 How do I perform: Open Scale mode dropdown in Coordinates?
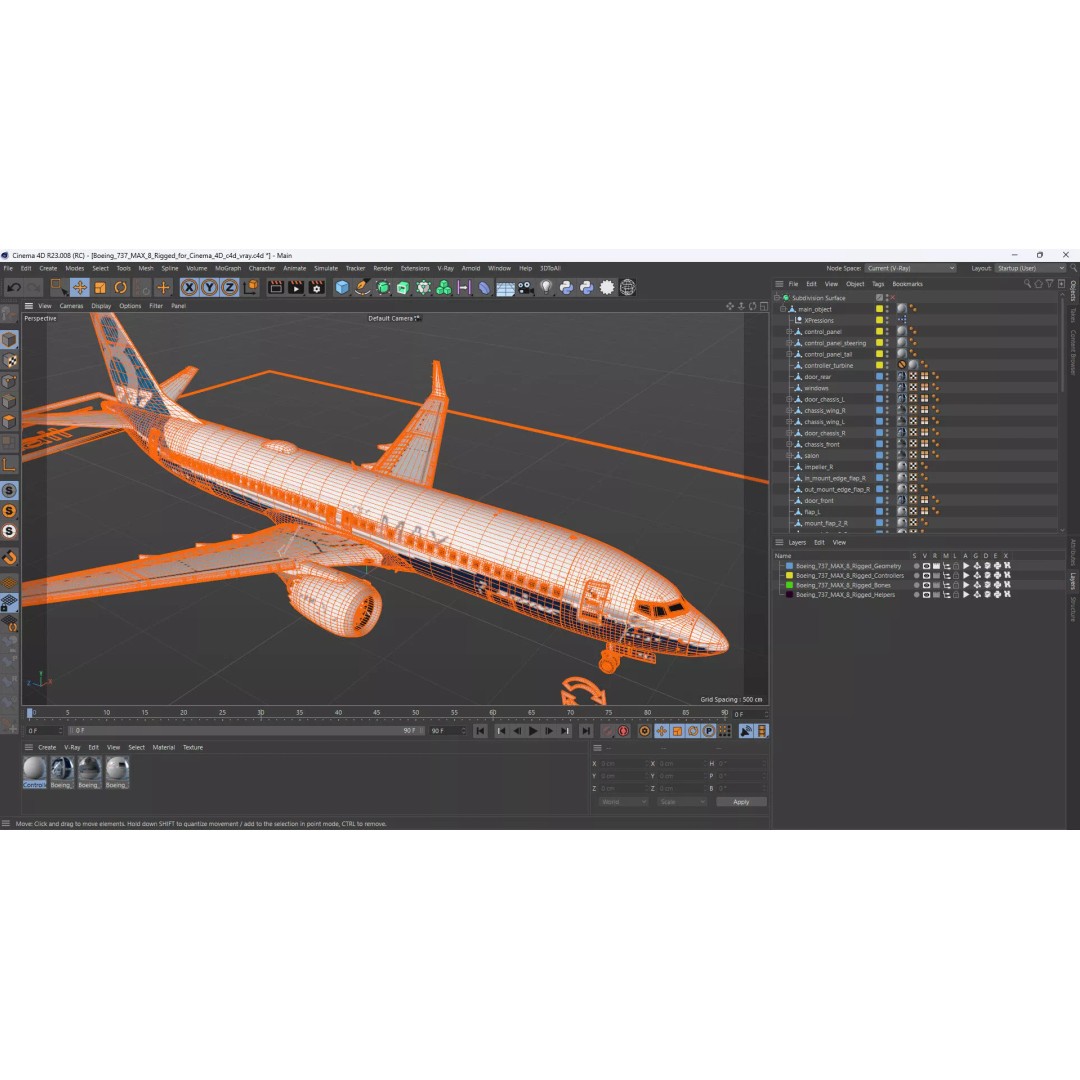682,802
